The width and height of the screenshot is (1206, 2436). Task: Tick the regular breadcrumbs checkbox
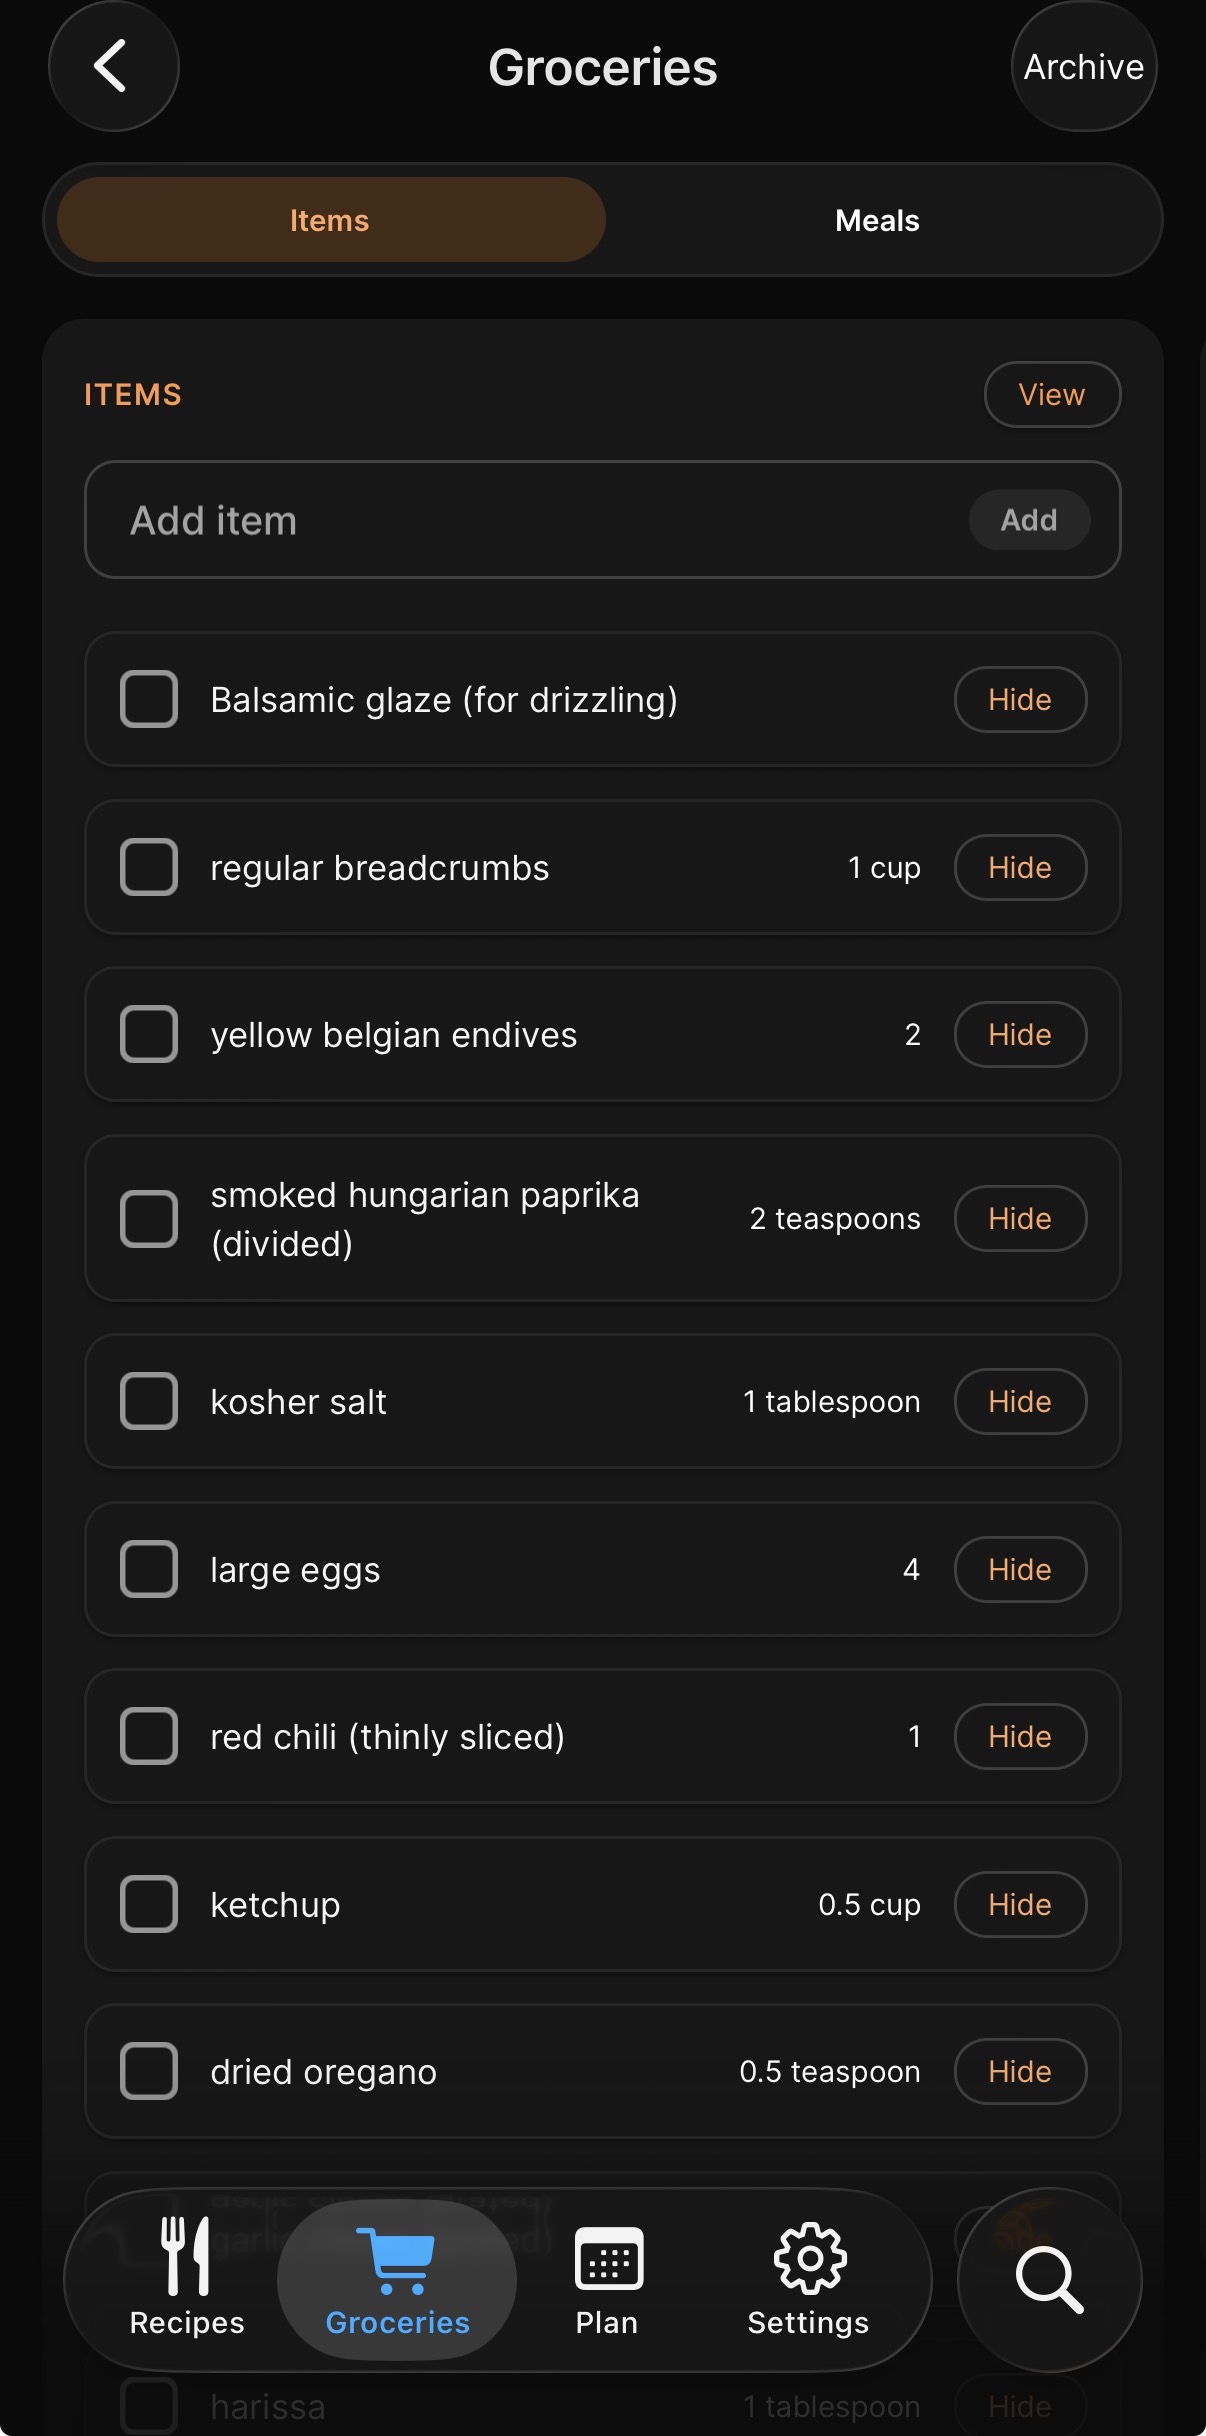(149, 867)
